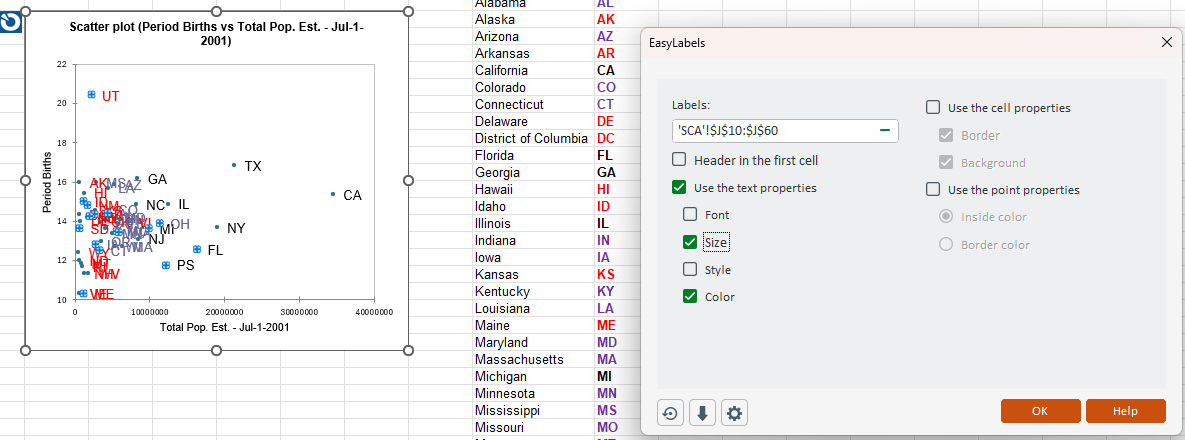The height and width of the screenshot is (440, 1185).
Task: Check the Style option
Action: (690, 269)
